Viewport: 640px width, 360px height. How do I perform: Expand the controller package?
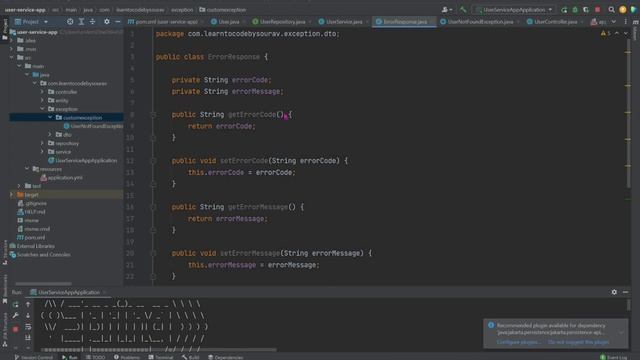pyautogui.click(x=42, y=92)
